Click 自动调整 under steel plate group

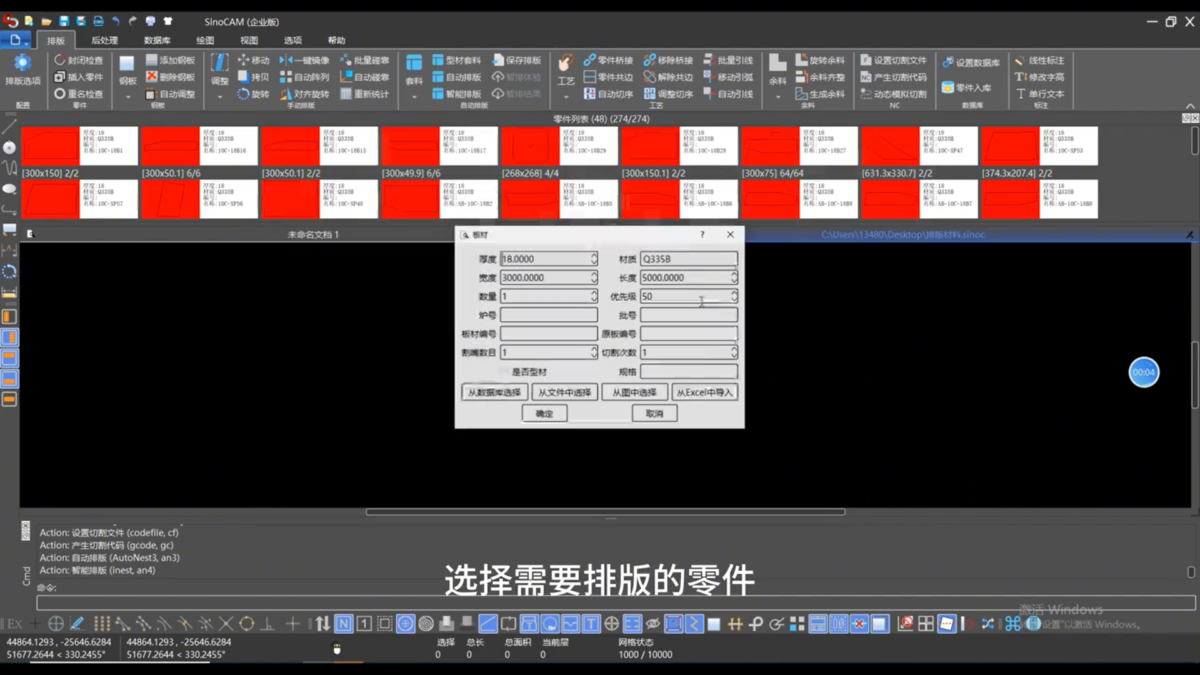[170, 94]
